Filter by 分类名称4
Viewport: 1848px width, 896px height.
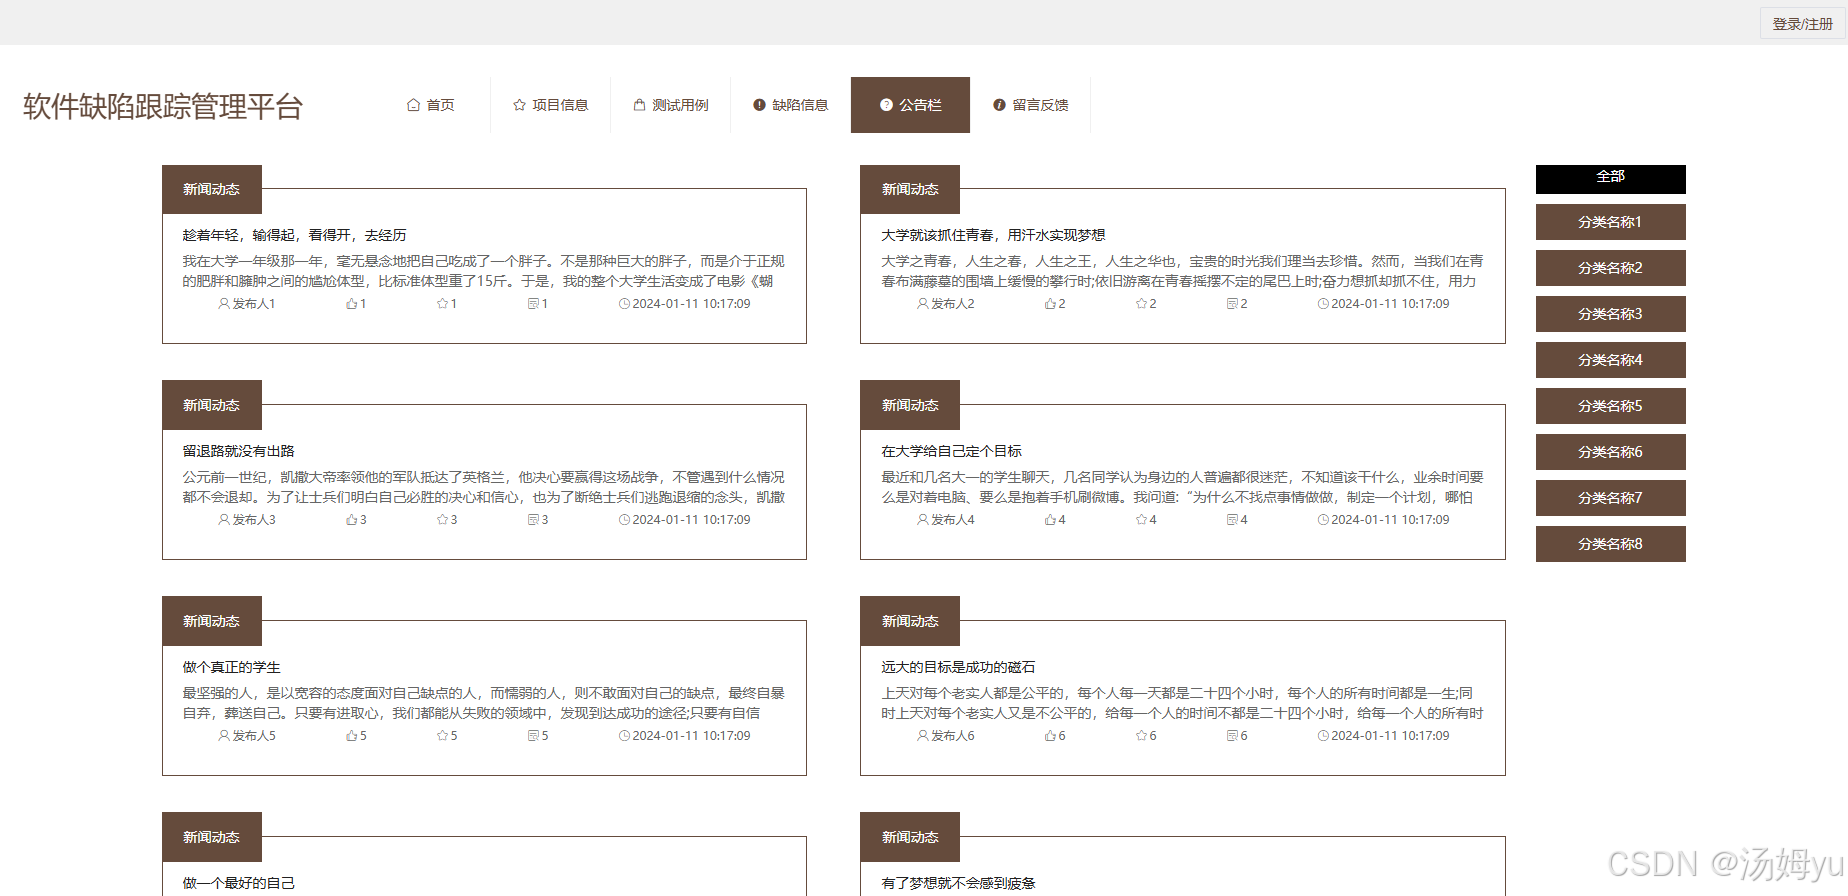[1611, 360]
